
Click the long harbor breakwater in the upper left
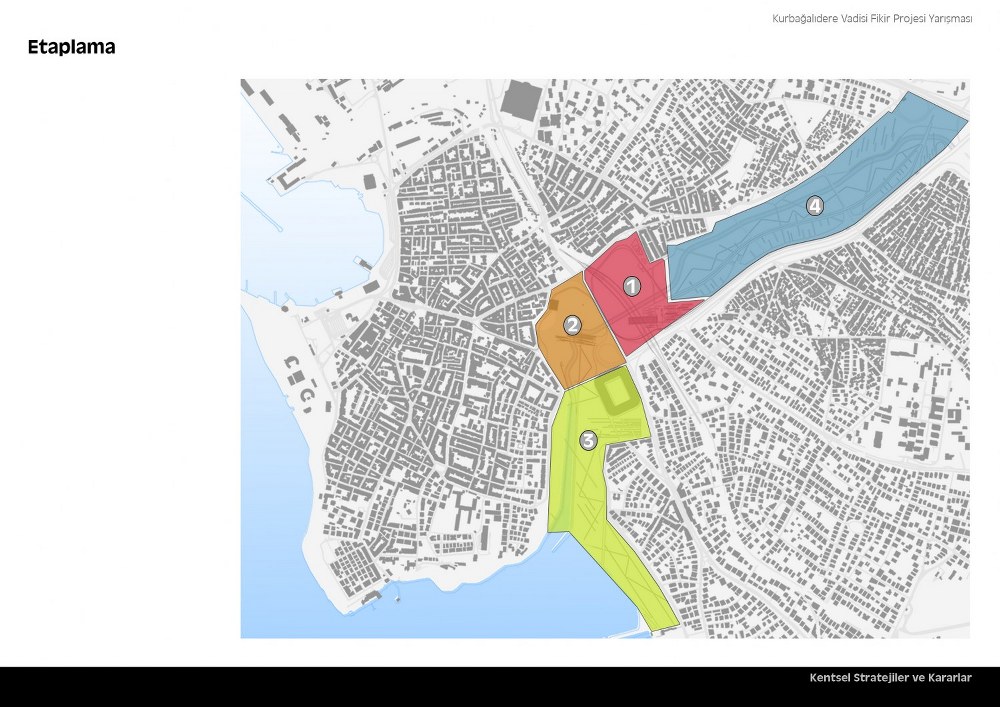262,213
